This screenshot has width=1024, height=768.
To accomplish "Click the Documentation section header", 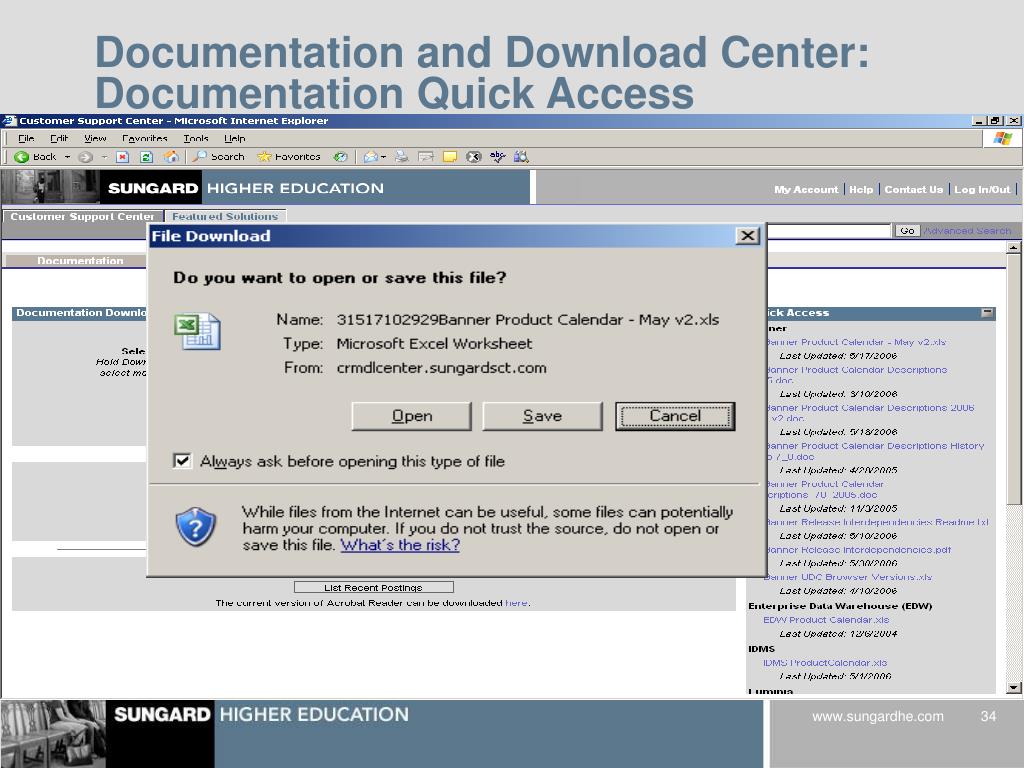I will (80, 261).
